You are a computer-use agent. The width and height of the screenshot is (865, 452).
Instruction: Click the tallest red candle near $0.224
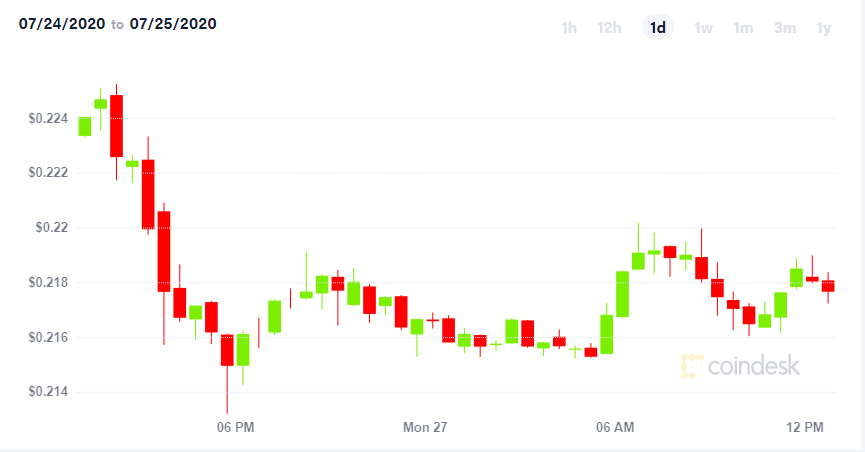pyautogui.click(x=116, y=126)
